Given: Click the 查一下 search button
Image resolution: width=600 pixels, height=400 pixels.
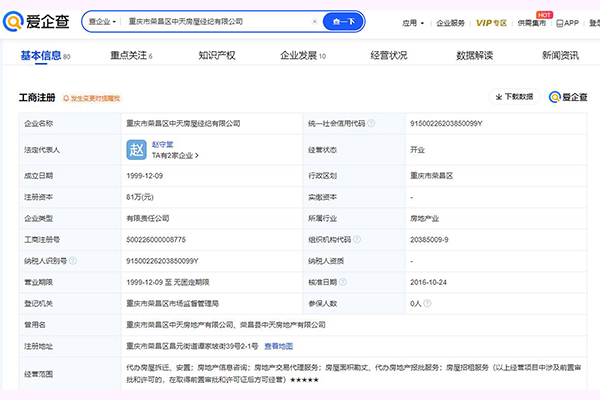Looking at the screenshot, I should pos(344,21).
